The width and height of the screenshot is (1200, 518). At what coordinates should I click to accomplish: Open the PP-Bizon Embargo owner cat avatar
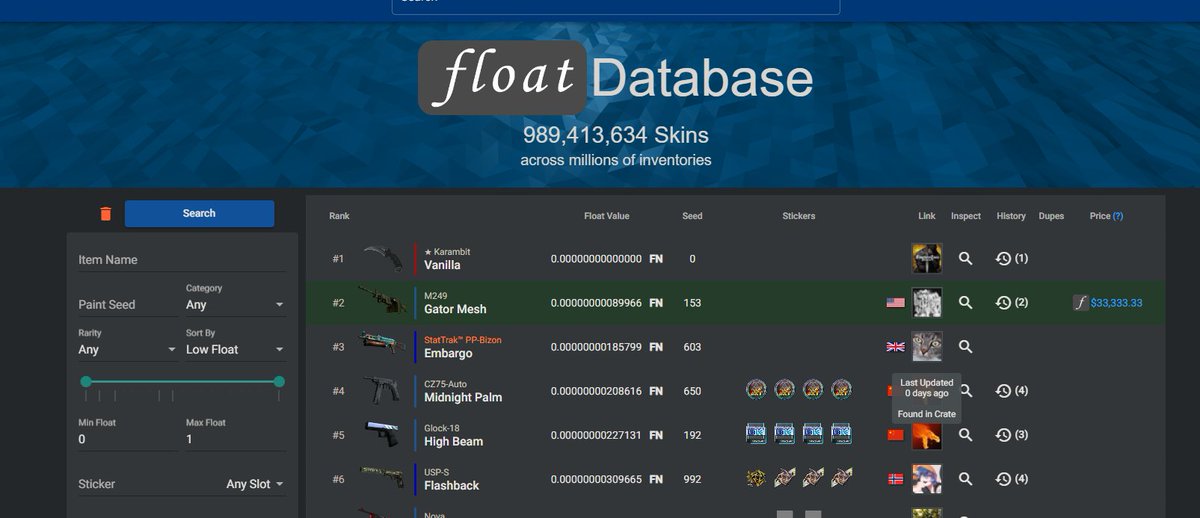click(927, 347)
